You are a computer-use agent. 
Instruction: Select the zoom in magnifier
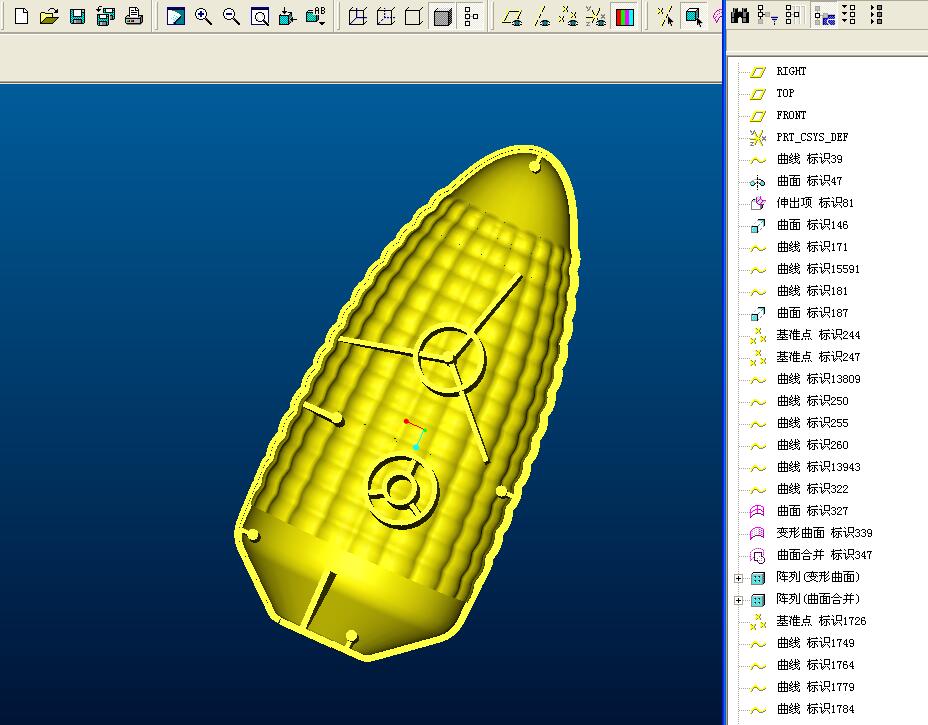point(203,16)
